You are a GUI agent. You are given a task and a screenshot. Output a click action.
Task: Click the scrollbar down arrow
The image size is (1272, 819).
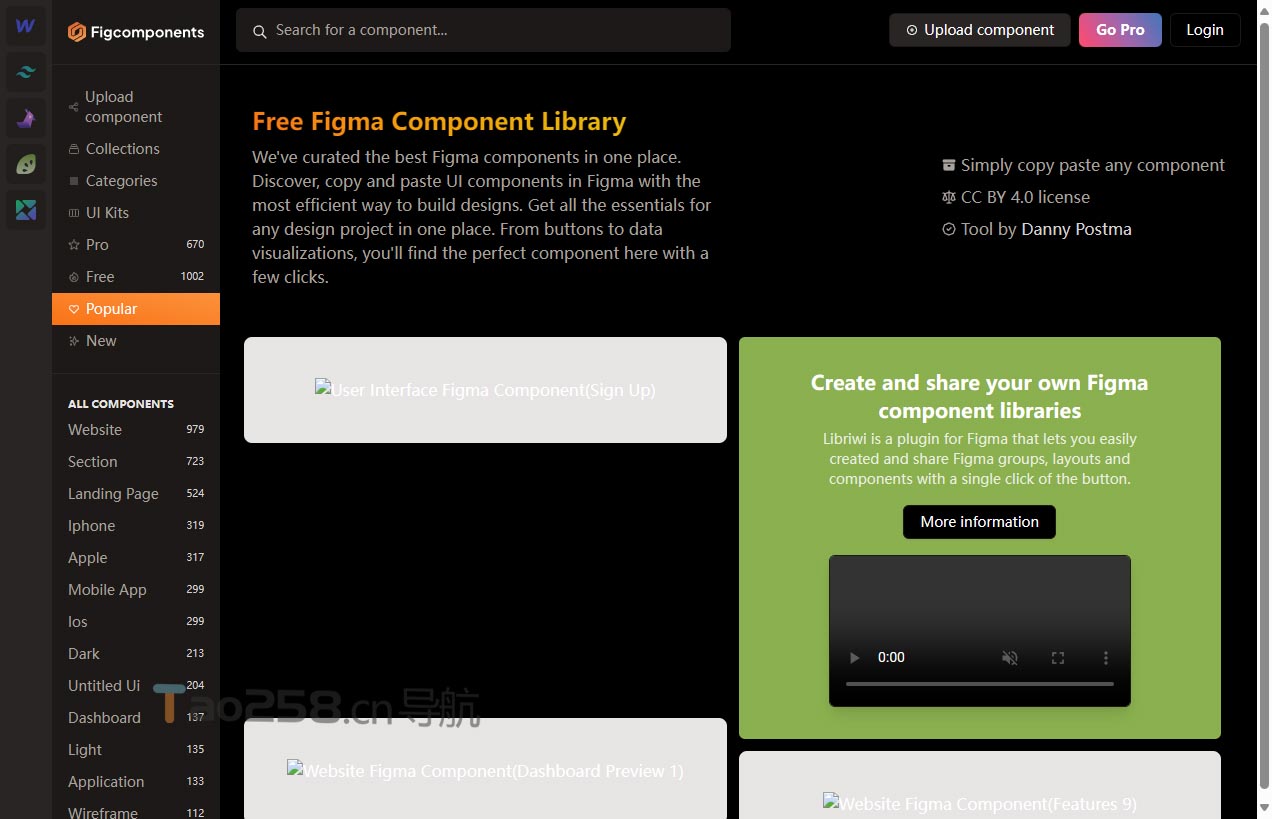click(x=1264, y=808)
